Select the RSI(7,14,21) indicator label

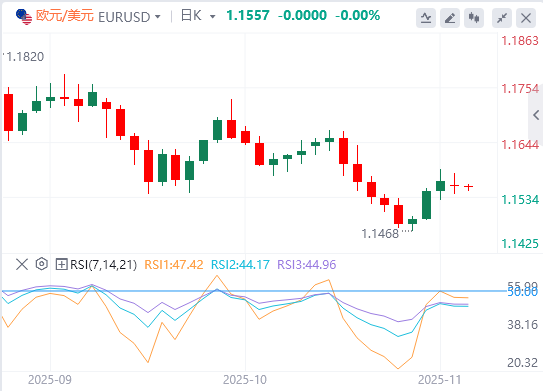point(103,265)
